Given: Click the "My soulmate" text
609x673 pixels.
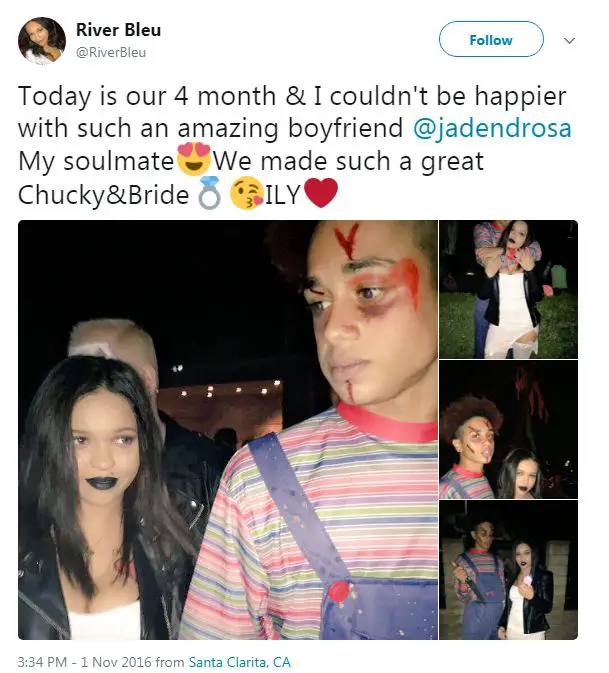Looking at the screenshot, I should coord(96,161).
